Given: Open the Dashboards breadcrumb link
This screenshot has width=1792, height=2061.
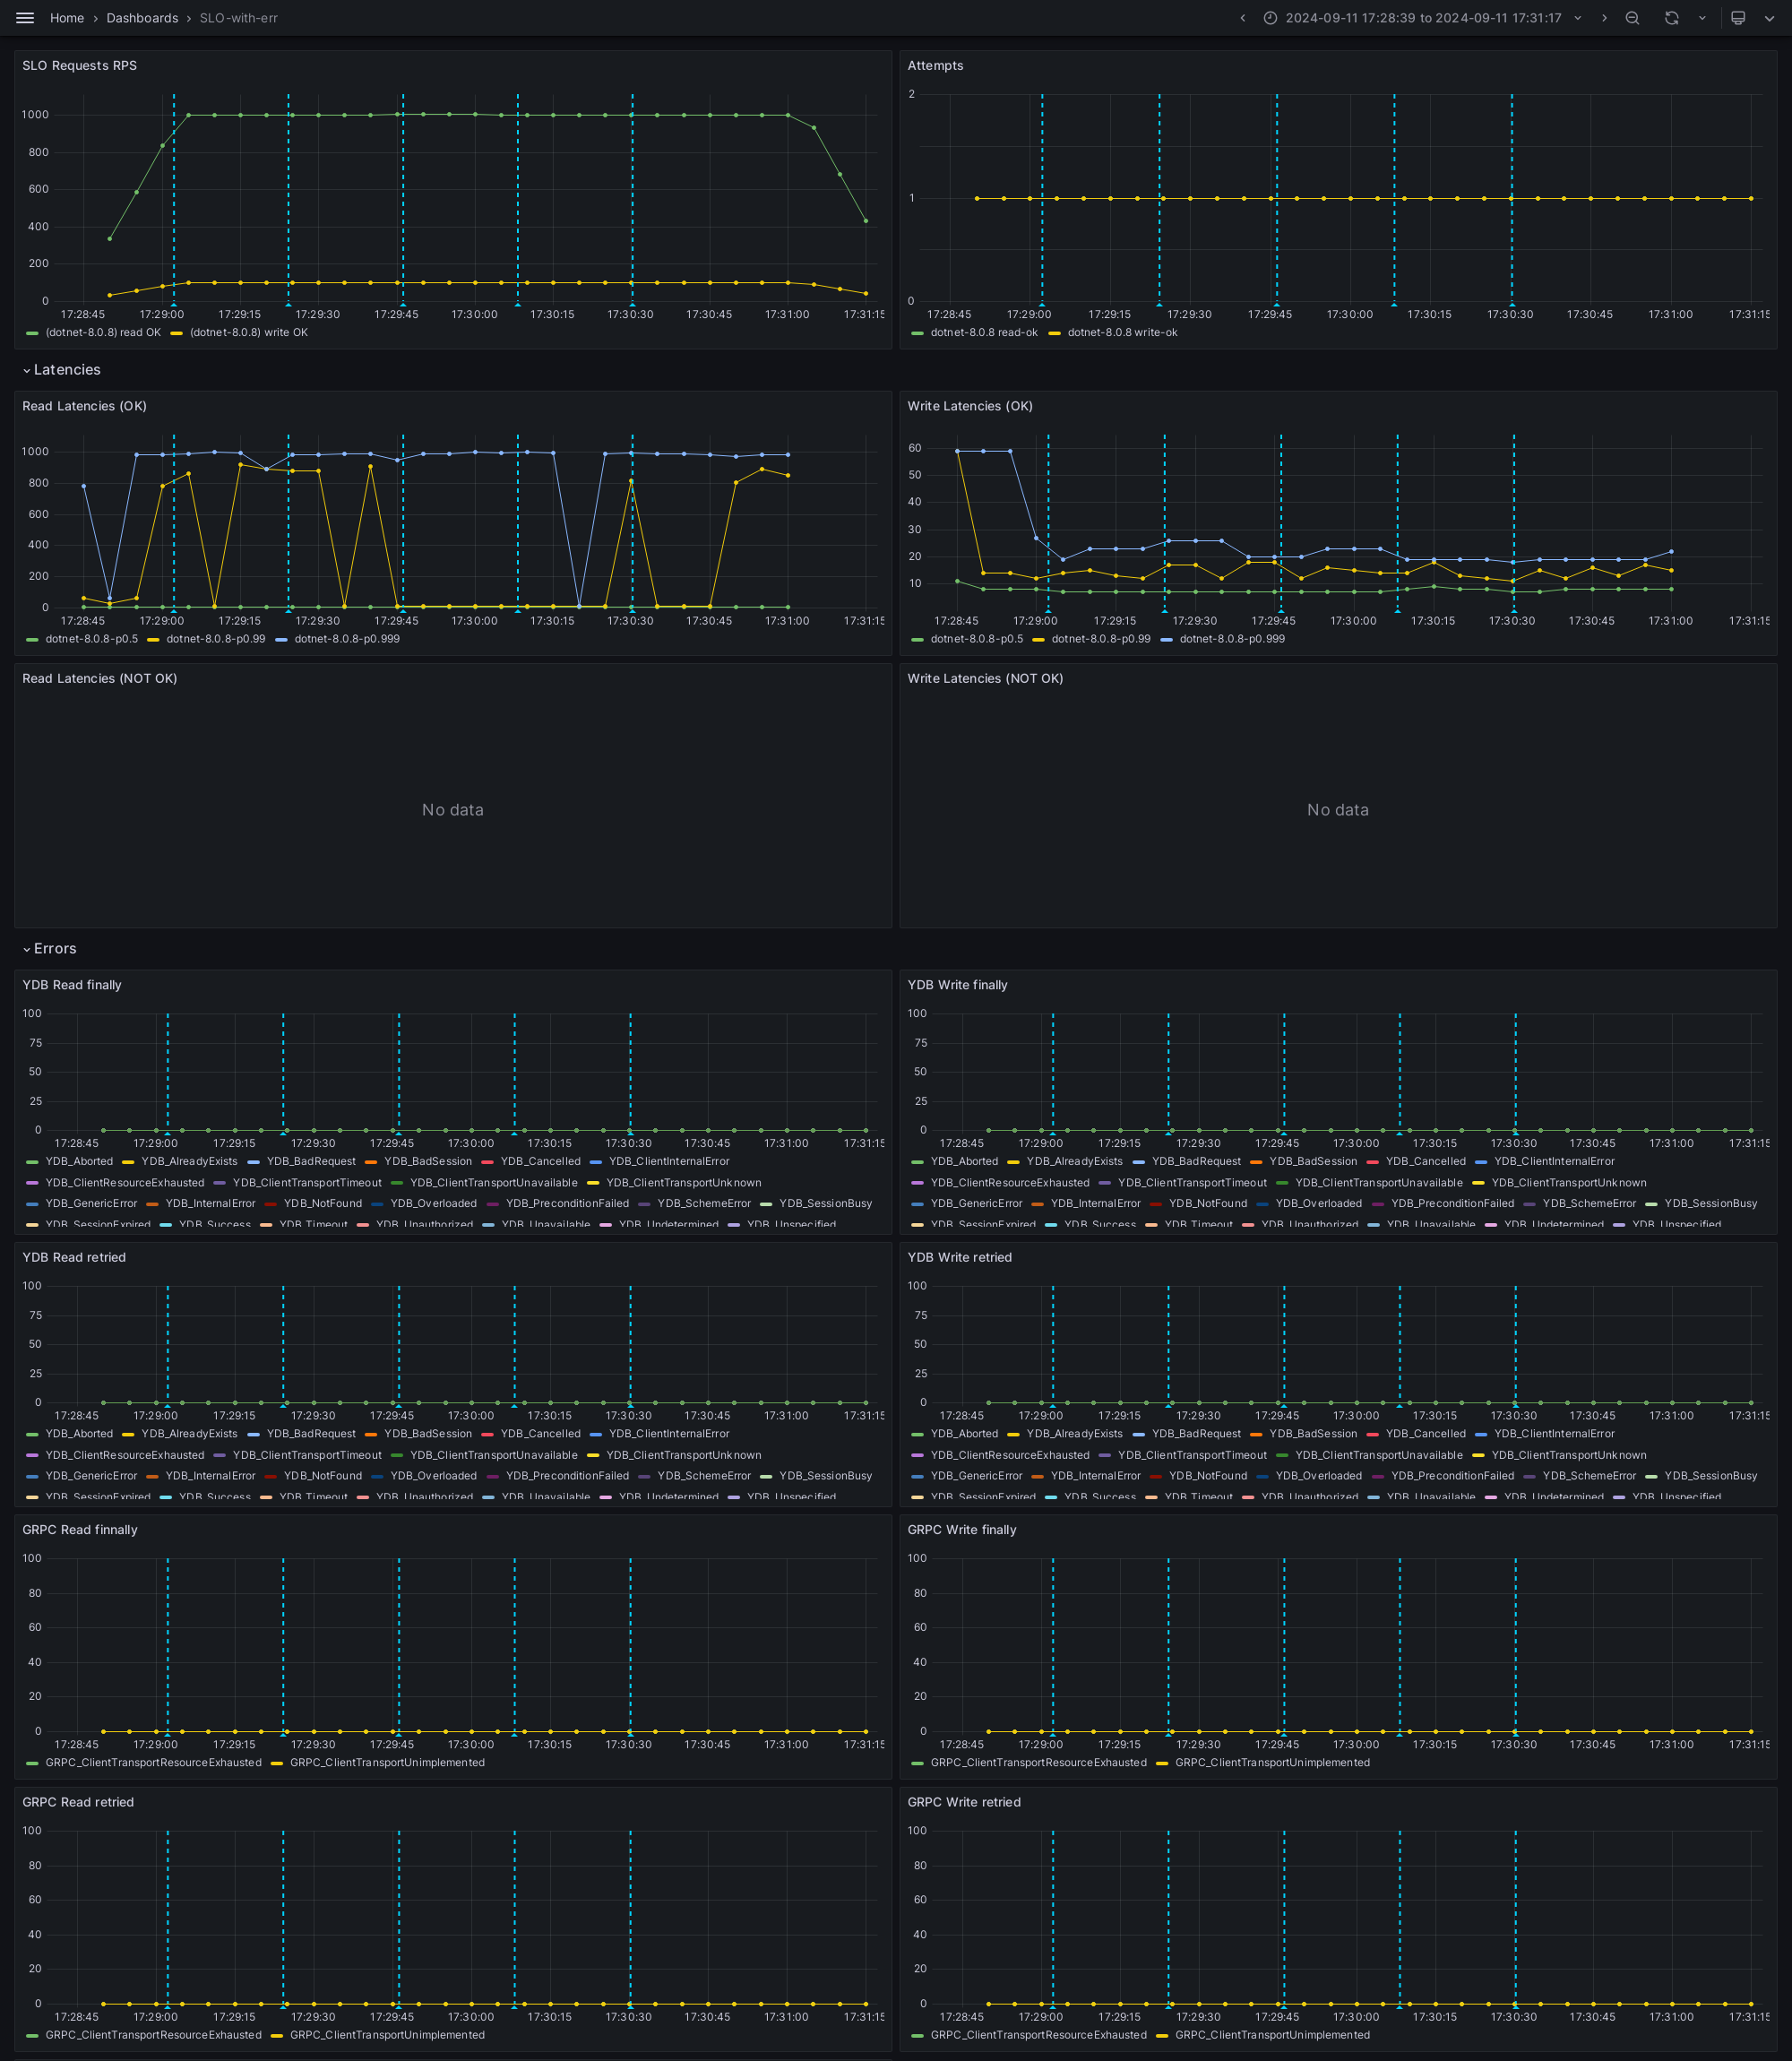Looking at the screenshot, I should (142, 18).
